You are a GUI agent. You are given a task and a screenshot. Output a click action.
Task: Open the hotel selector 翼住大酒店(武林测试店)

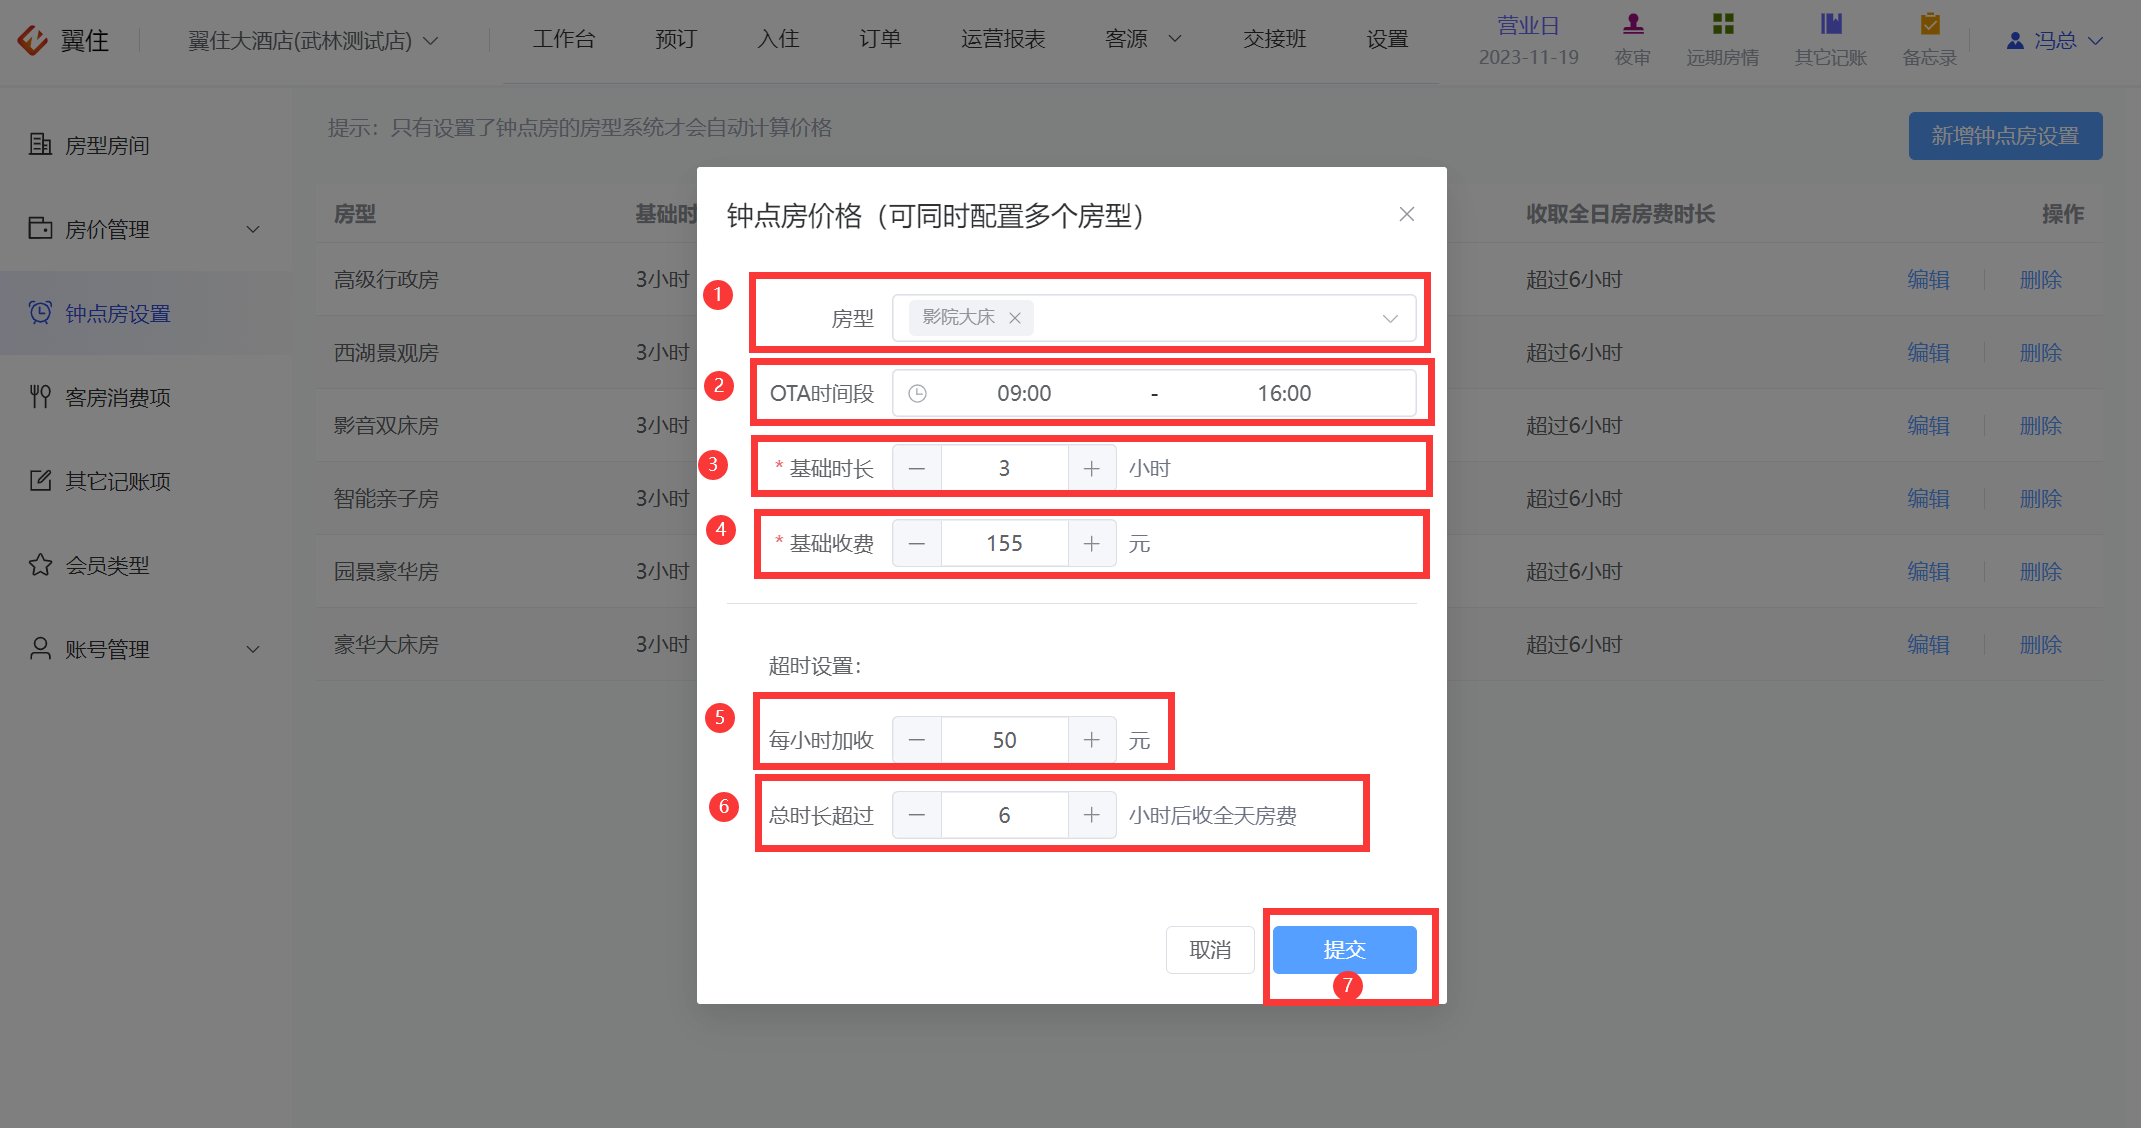coord(313,41)
